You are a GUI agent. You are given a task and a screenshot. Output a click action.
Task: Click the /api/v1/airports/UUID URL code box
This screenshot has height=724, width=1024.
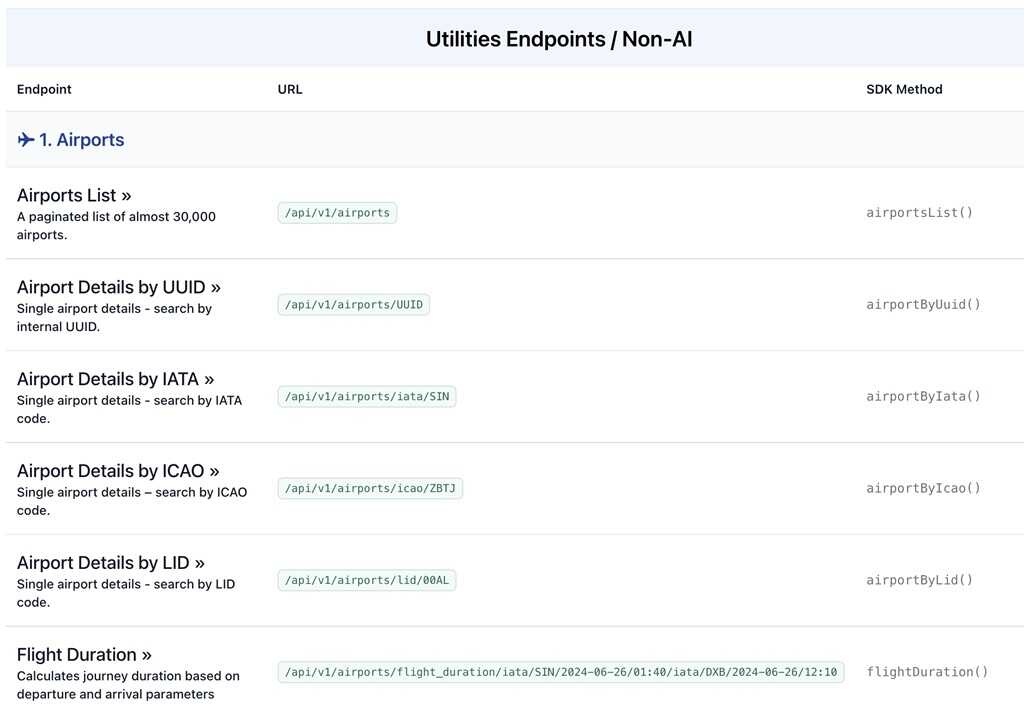coord(354,305)
